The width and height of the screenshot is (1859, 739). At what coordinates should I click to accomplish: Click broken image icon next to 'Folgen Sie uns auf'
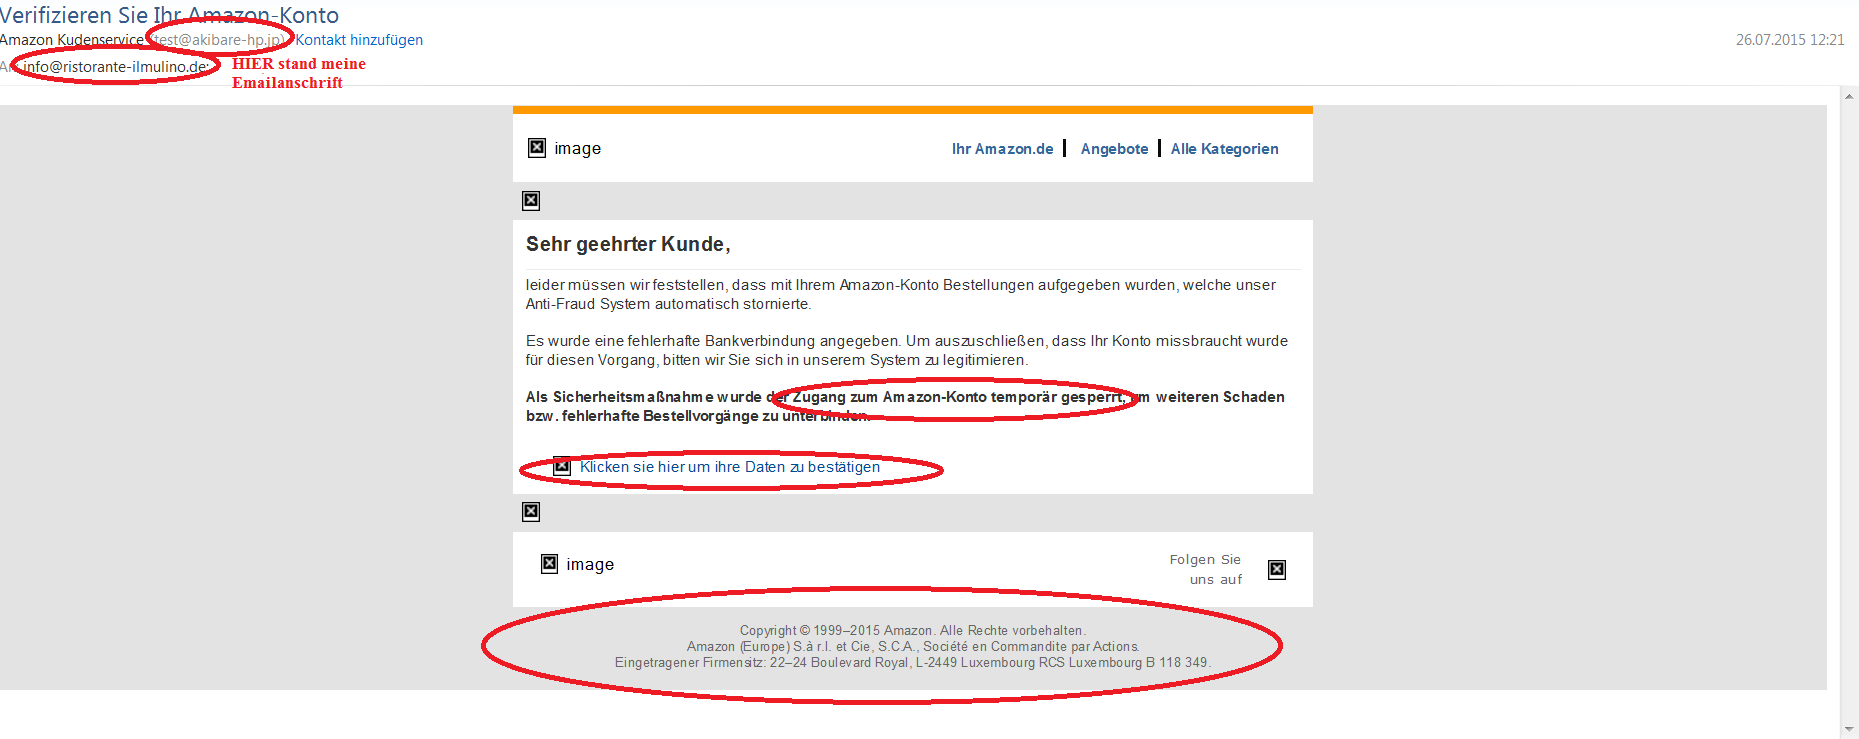click(x=1277, y=570)
